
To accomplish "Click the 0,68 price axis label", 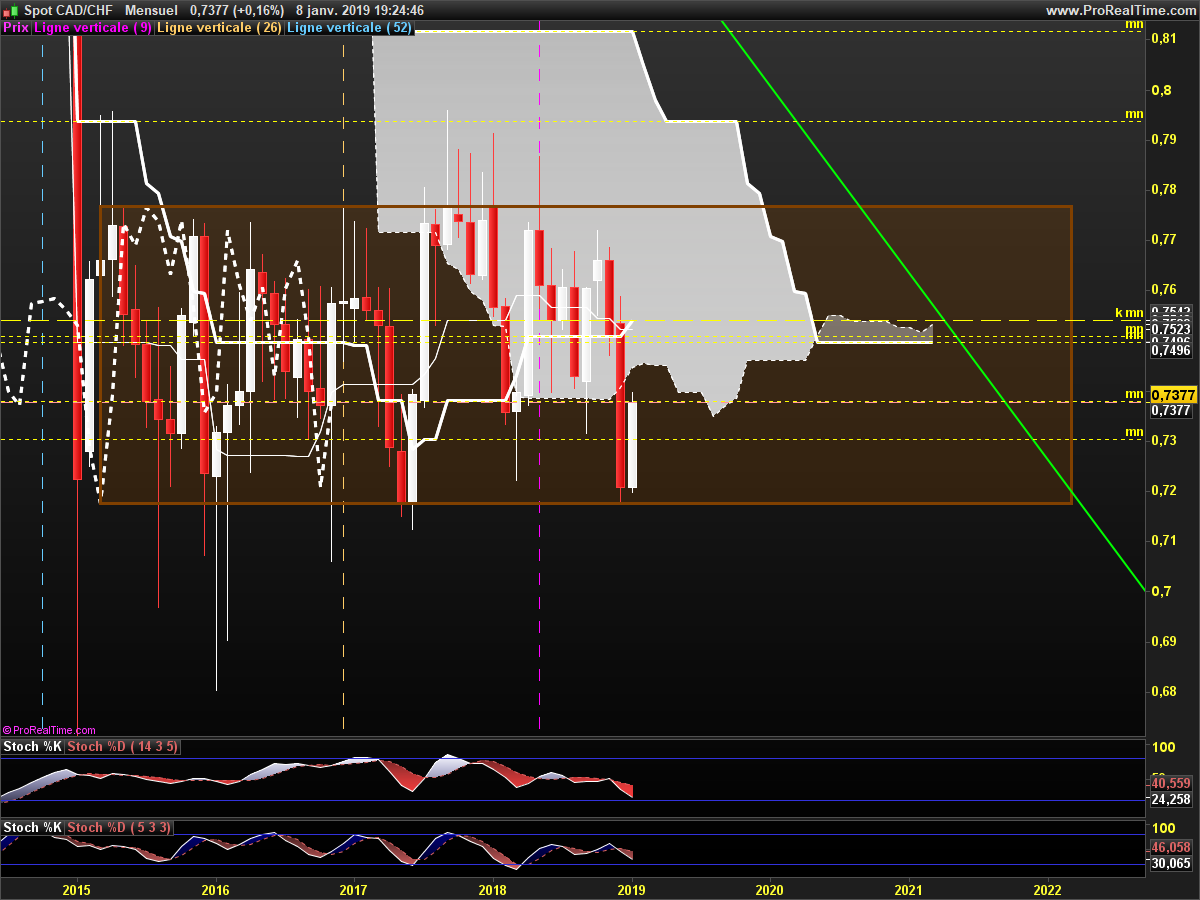I will pyautogui.click(x=1163, y=691).
